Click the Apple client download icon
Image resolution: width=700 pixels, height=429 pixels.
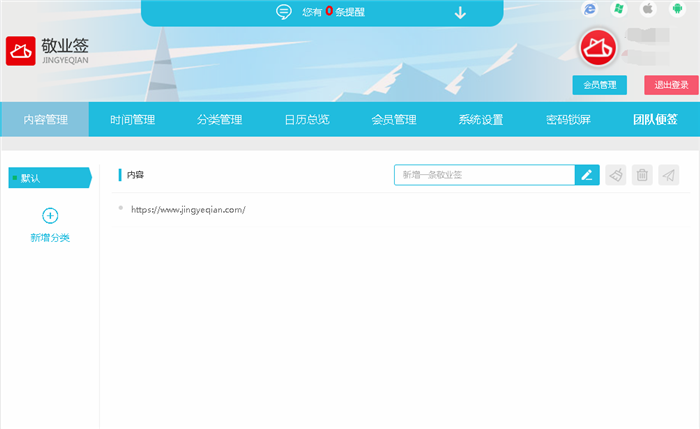click(647, 9)
